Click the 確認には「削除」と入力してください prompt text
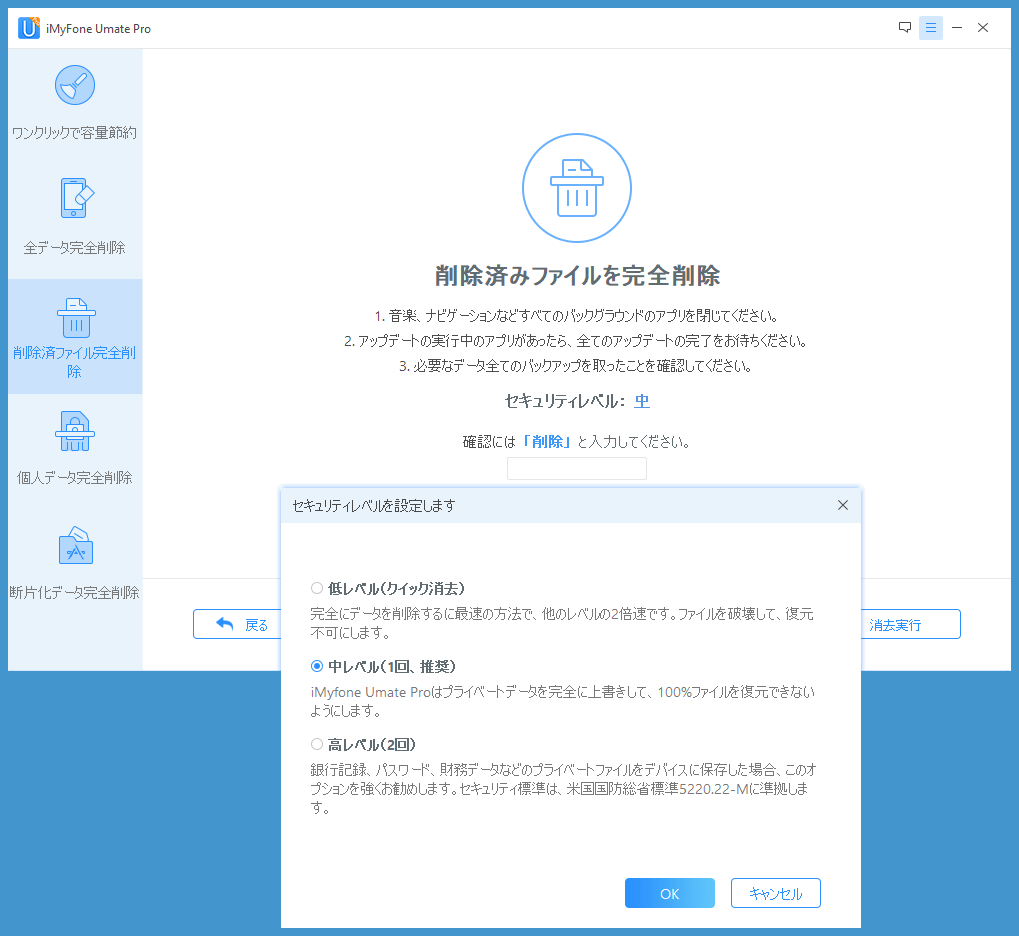This screenshot has height=936, width=1019. 576,442
